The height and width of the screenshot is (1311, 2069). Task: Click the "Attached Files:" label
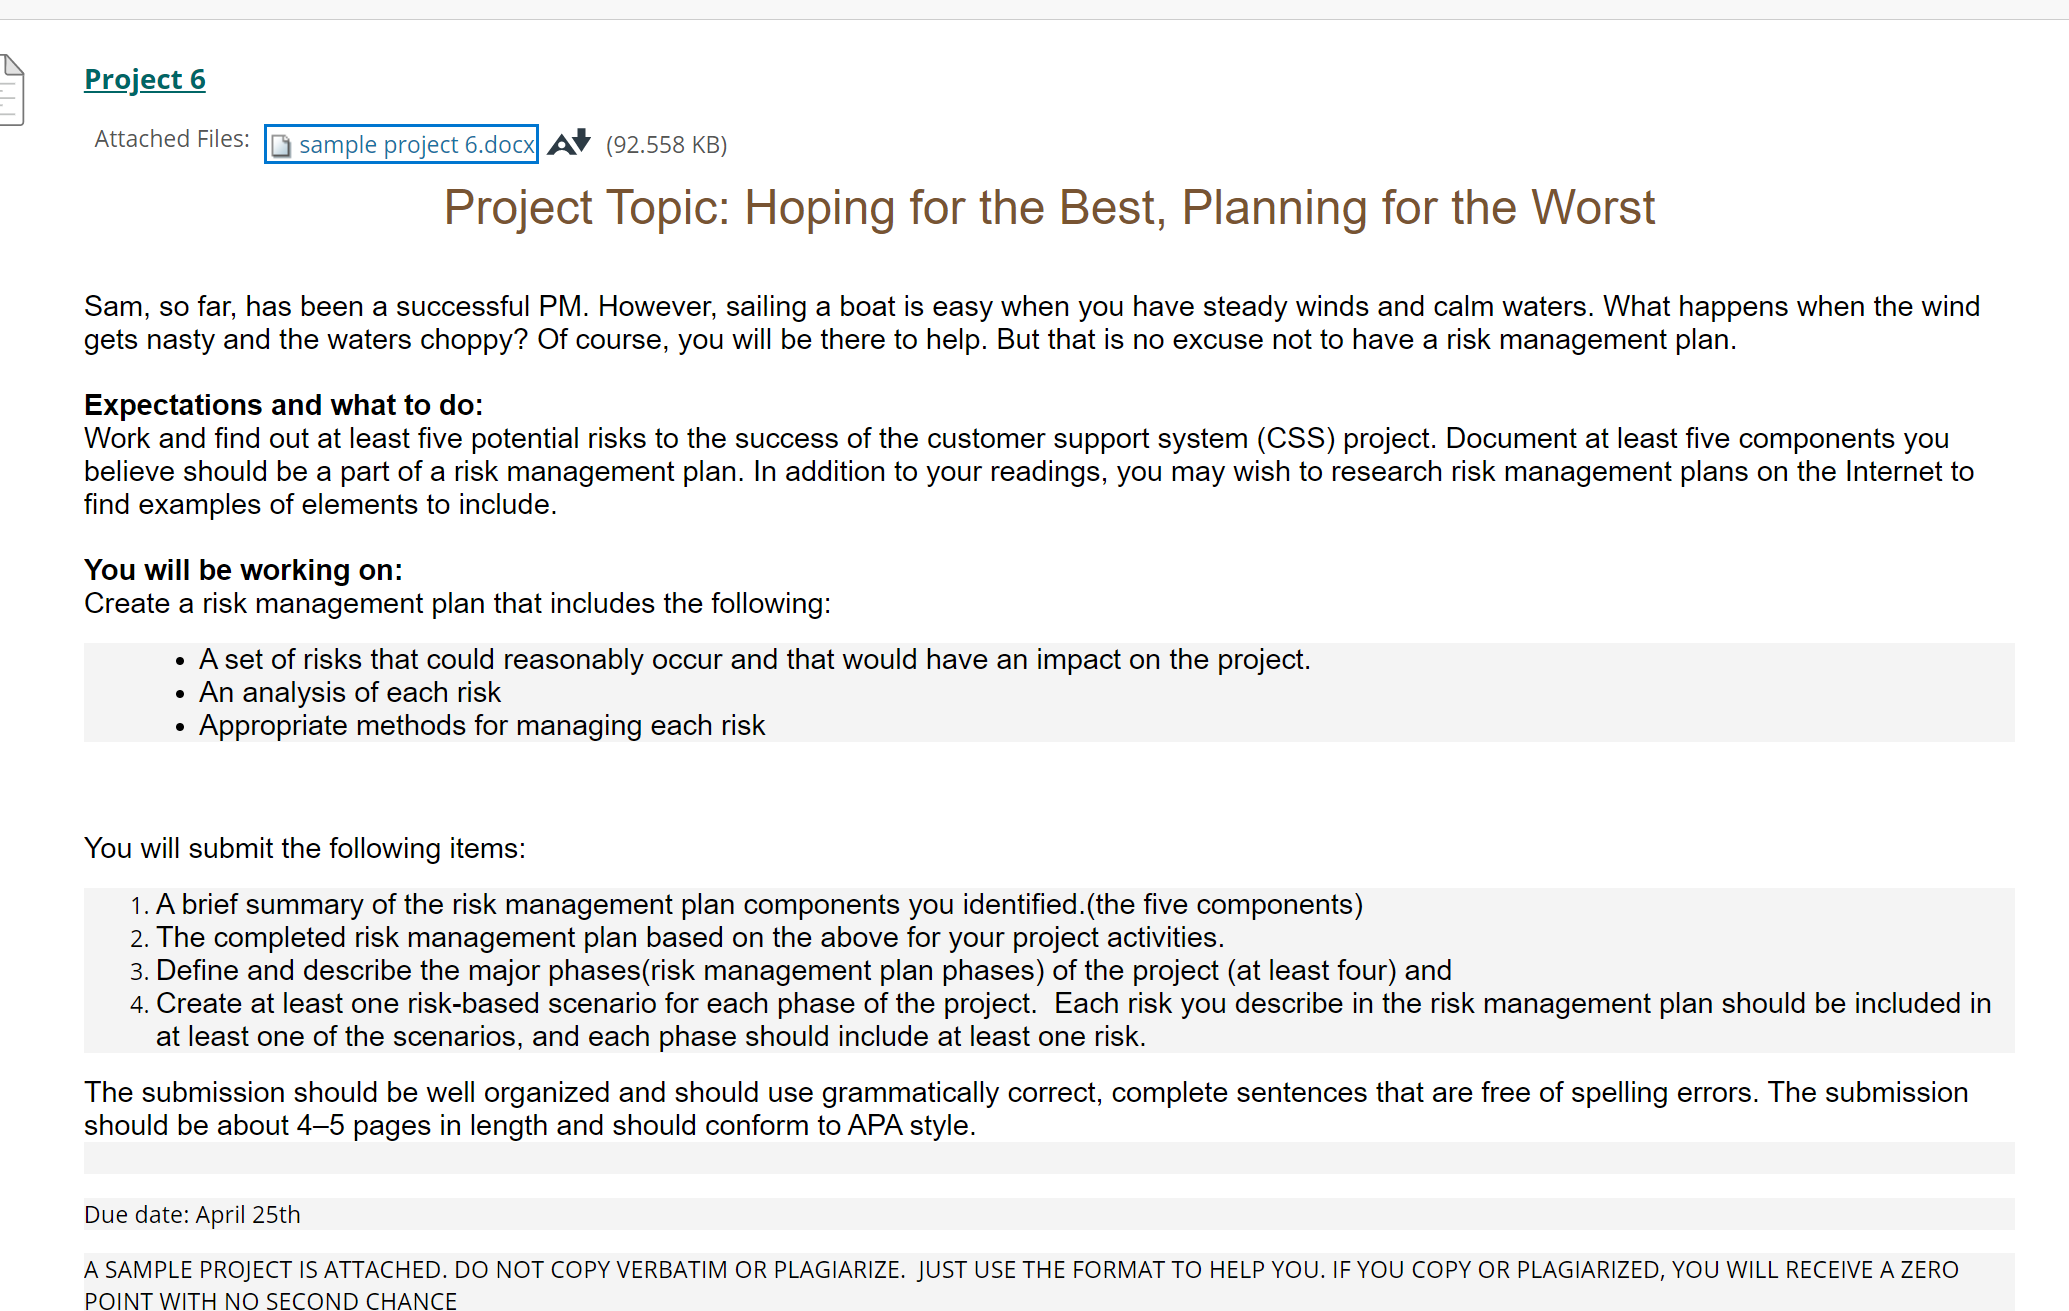(x=172, y=139)
